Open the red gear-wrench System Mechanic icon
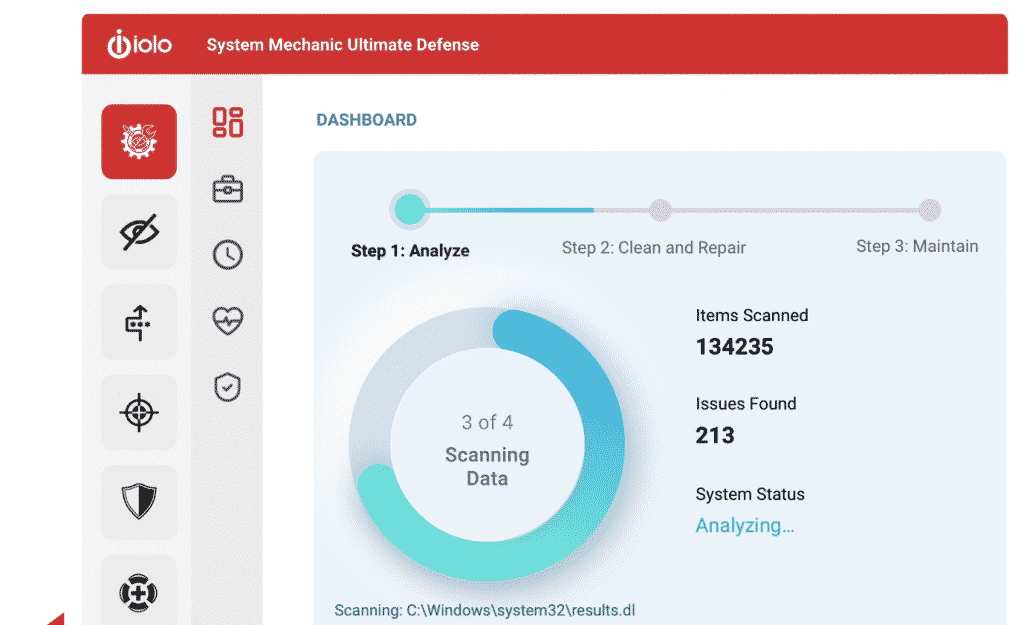Screen dimensions: 1024x625 click(x=139, y=142)
